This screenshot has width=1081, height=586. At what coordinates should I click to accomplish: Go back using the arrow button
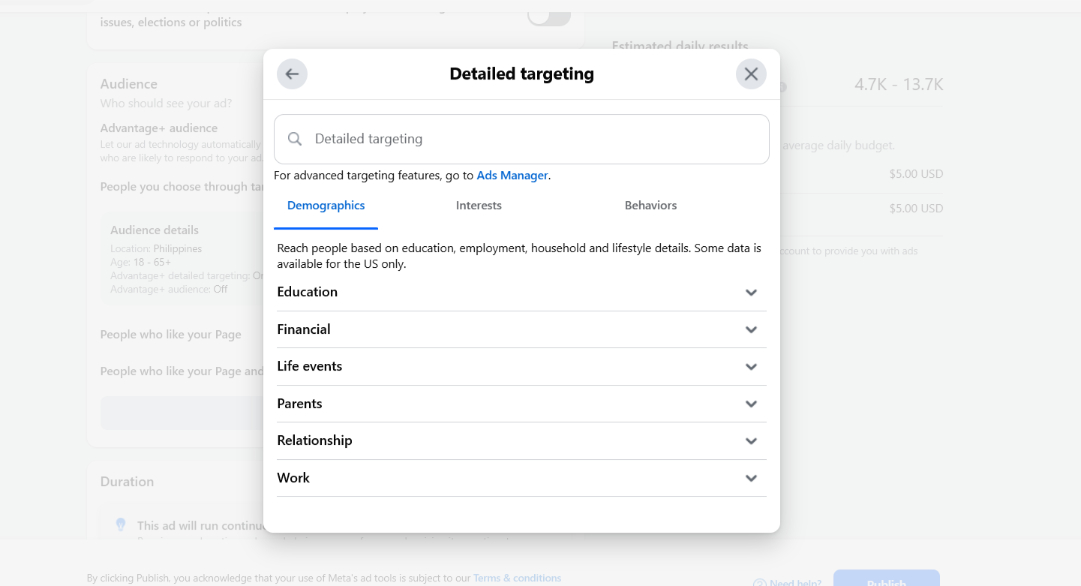[292, 74]
